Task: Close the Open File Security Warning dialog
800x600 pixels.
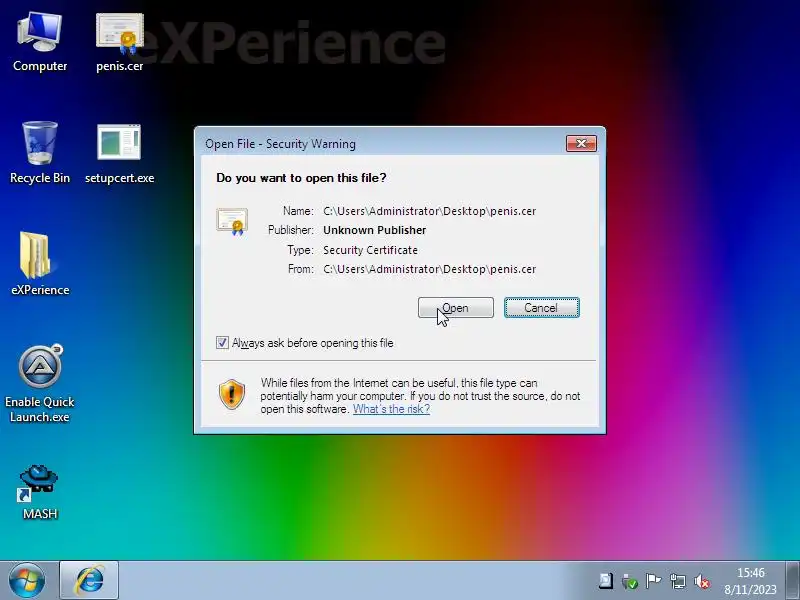Action: pos(581,143)
